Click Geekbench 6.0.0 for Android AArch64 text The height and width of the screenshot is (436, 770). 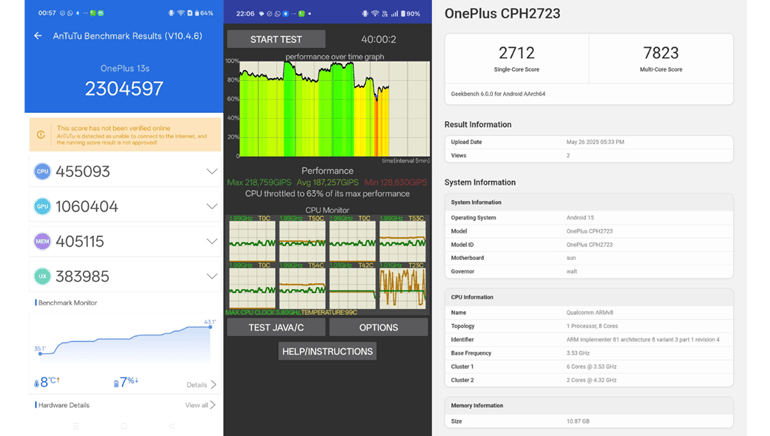tap(498, 94)
